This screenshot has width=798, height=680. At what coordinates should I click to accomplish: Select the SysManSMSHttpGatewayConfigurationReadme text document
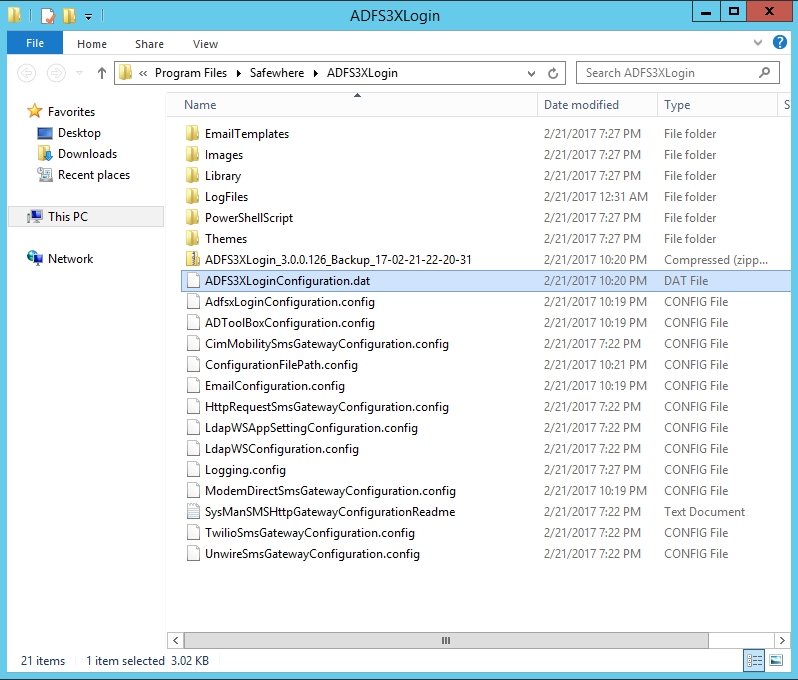pos(329,512)
